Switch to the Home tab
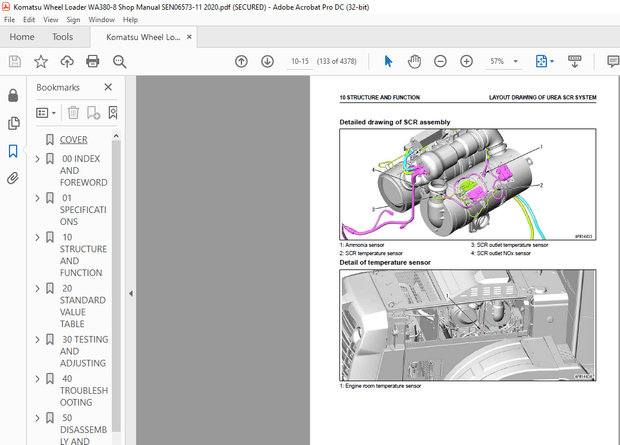620x445 pixels. coord(22,37)
